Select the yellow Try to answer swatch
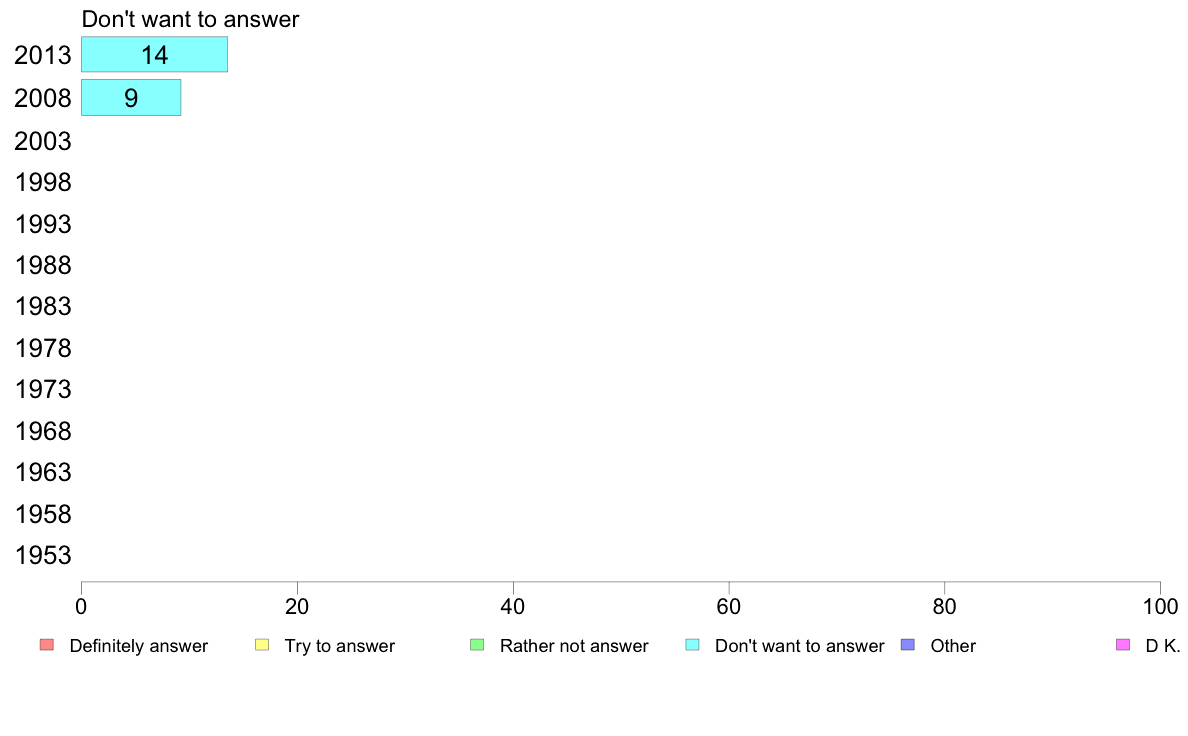The width and height of the screenshot is (1188, 736). (262, 645)
